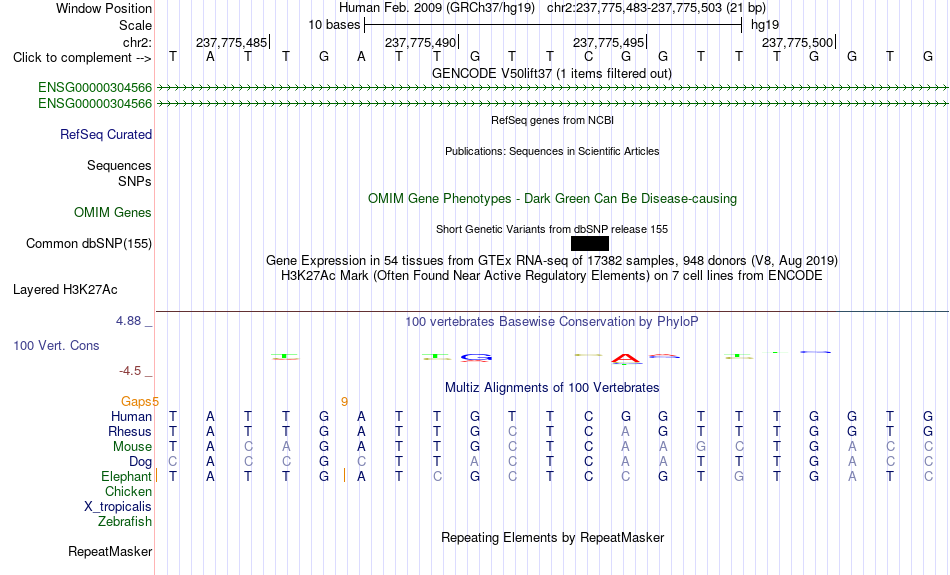
Task: Open the RefSeq Curated track label
Action: tap(106, 135)
